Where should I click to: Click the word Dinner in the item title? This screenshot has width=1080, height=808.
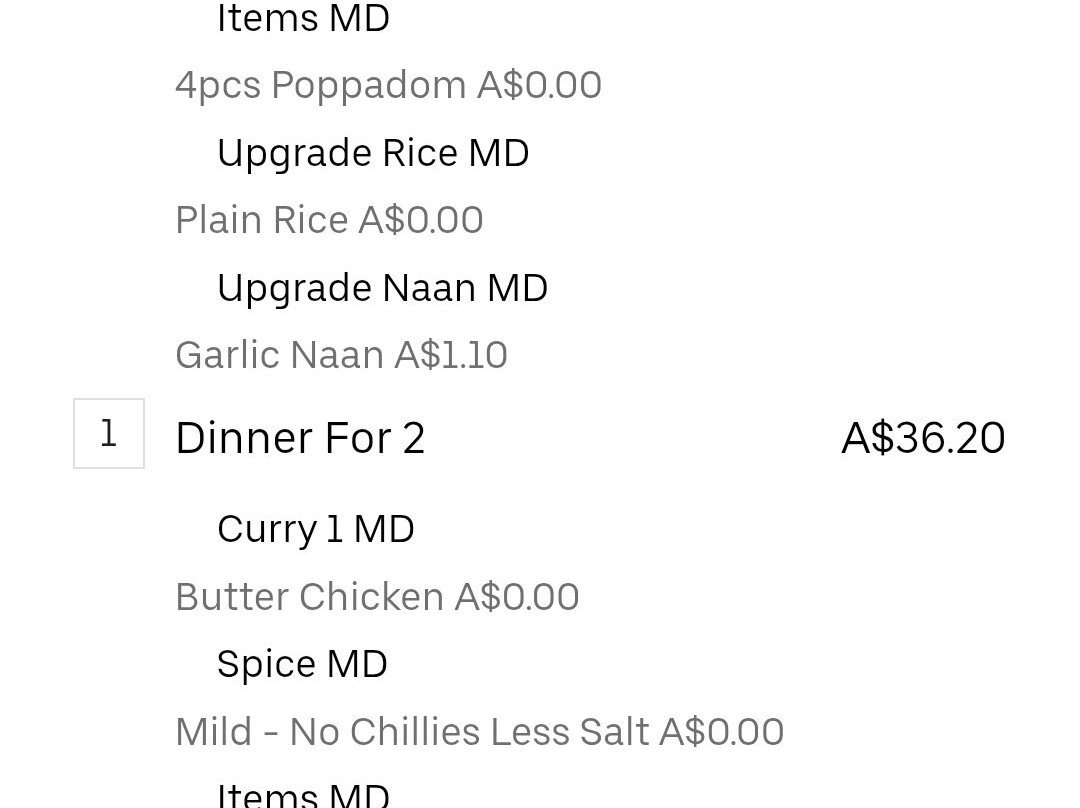(245, 438)
